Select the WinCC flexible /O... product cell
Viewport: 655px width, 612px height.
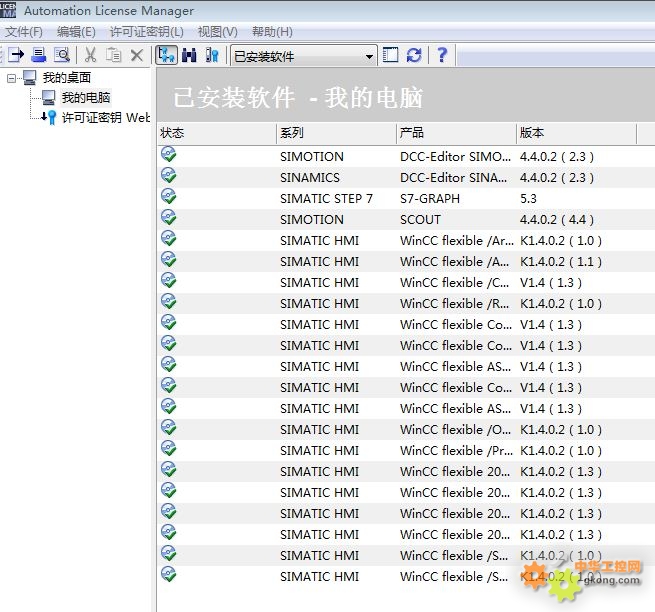[x=455, y=430]
